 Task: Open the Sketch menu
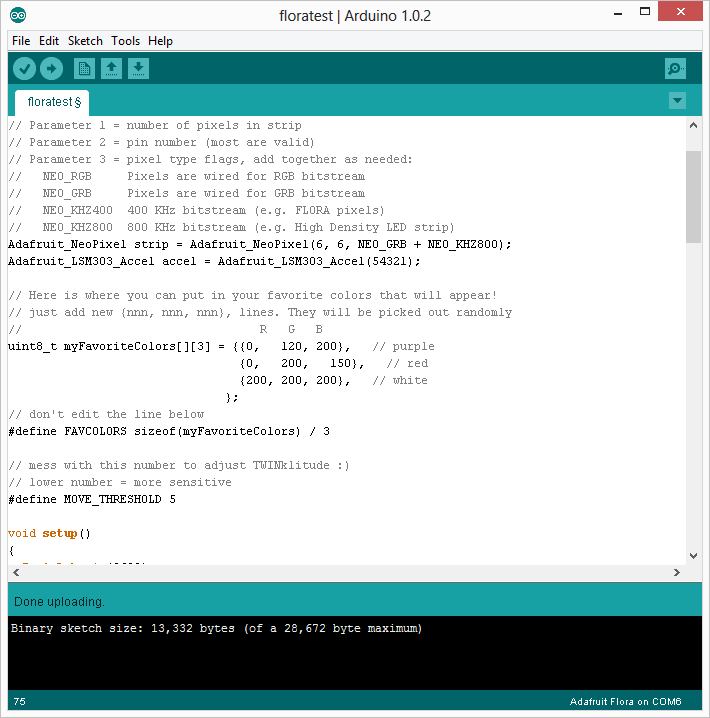click(85, 41)
